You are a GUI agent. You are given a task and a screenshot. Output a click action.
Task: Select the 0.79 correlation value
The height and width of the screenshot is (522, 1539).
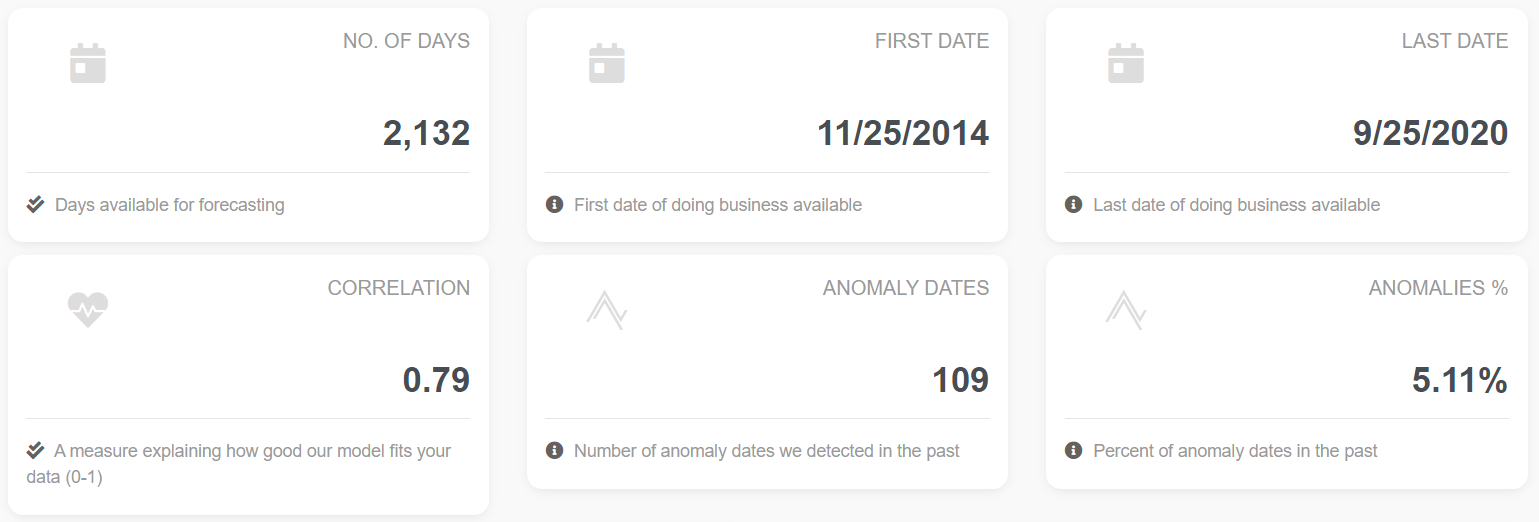coord(437,380)
